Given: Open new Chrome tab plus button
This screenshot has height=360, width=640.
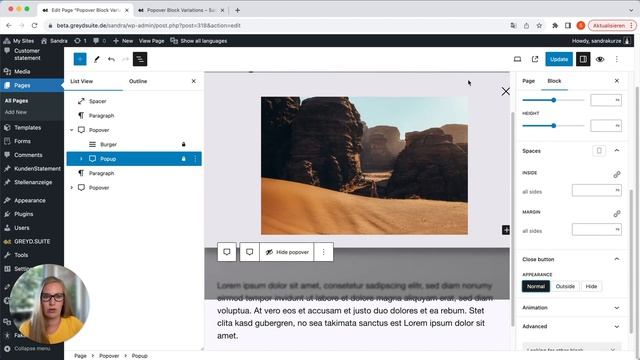Looking at the screenshot, I should coord(238,10).
